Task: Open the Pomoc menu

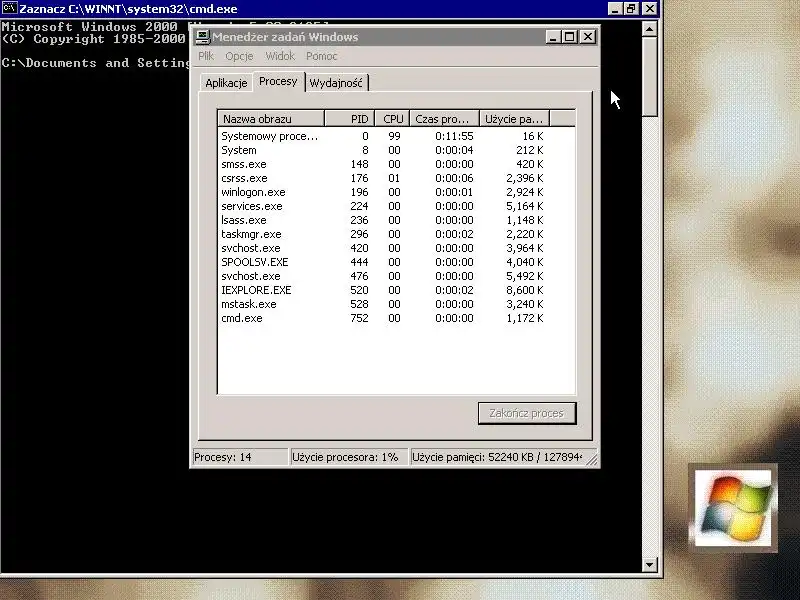Action: point(321,56)
